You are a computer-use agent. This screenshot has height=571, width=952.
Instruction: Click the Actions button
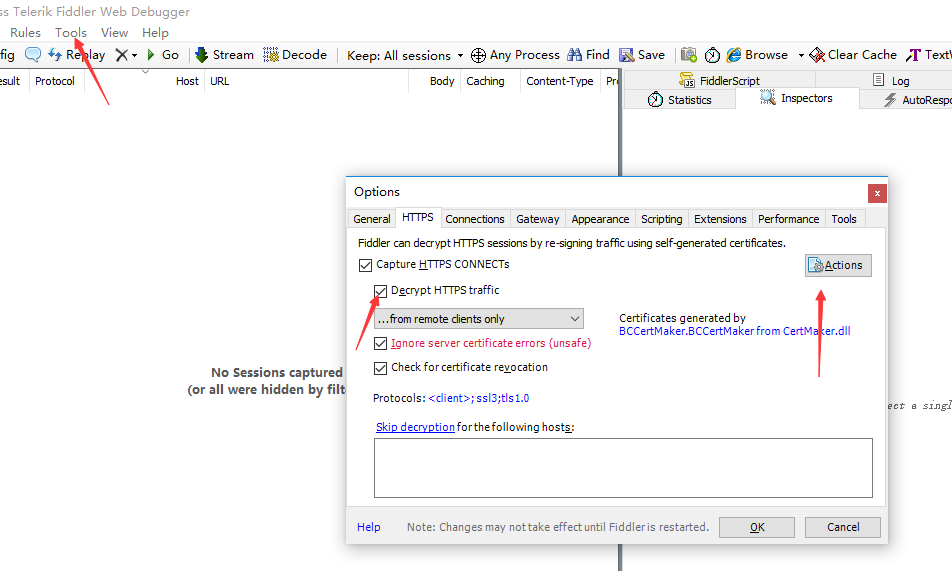[838, 265]
